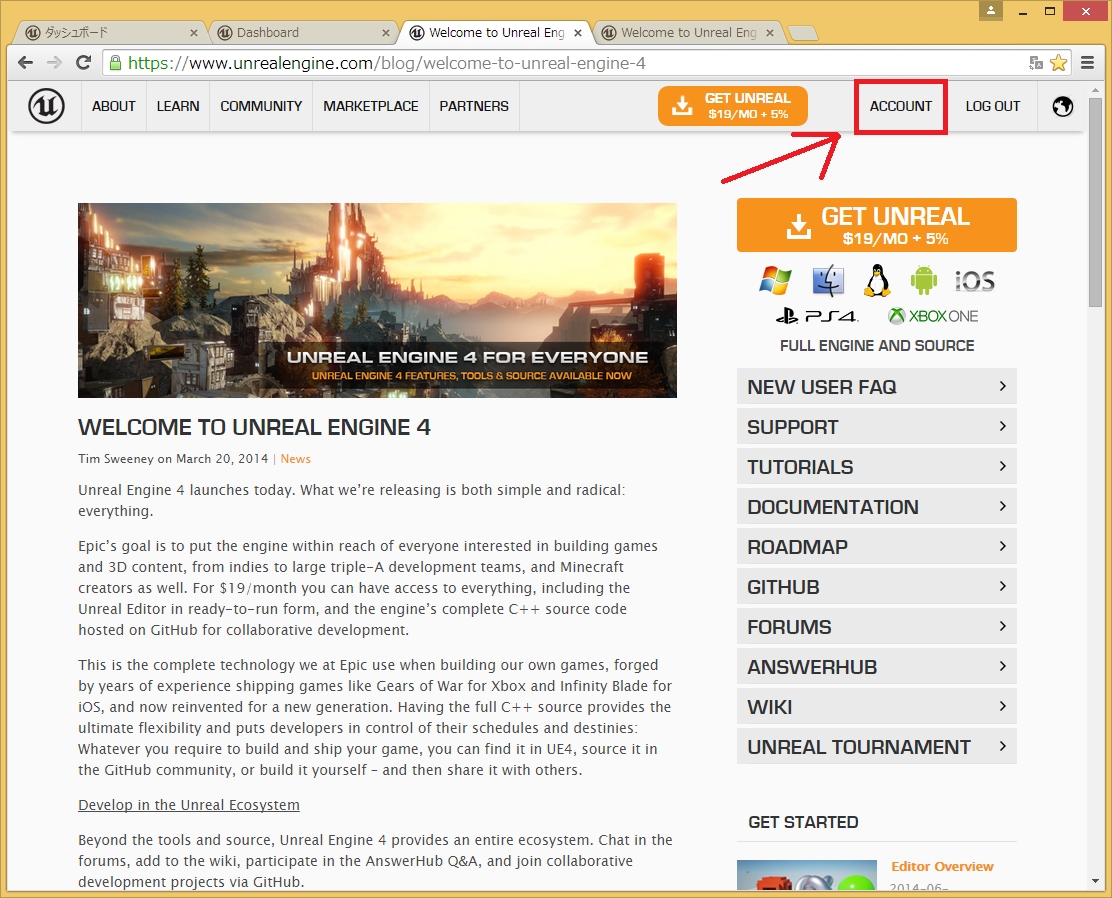
Task: Click the large sidebar GET UNREAL button
Action: (x=877, y=225)
